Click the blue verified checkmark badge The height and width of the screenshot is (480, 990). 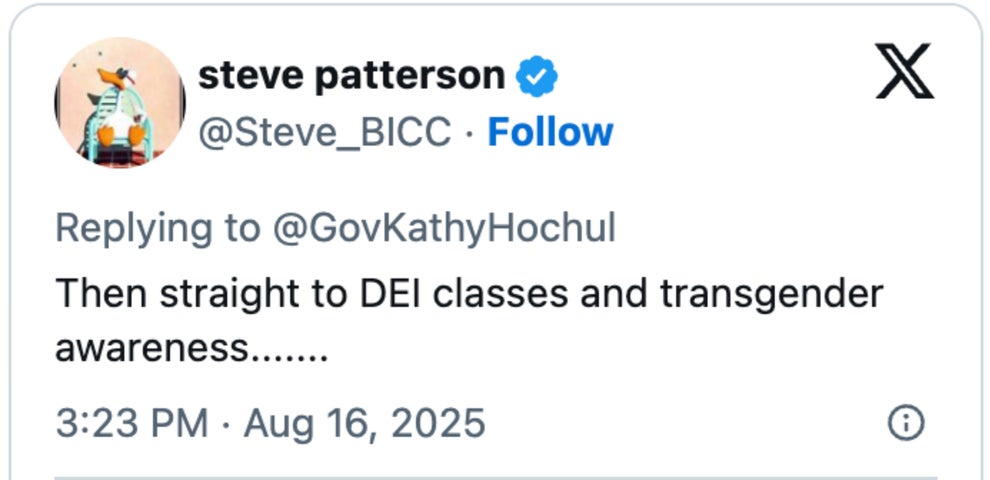coord(536,76)
